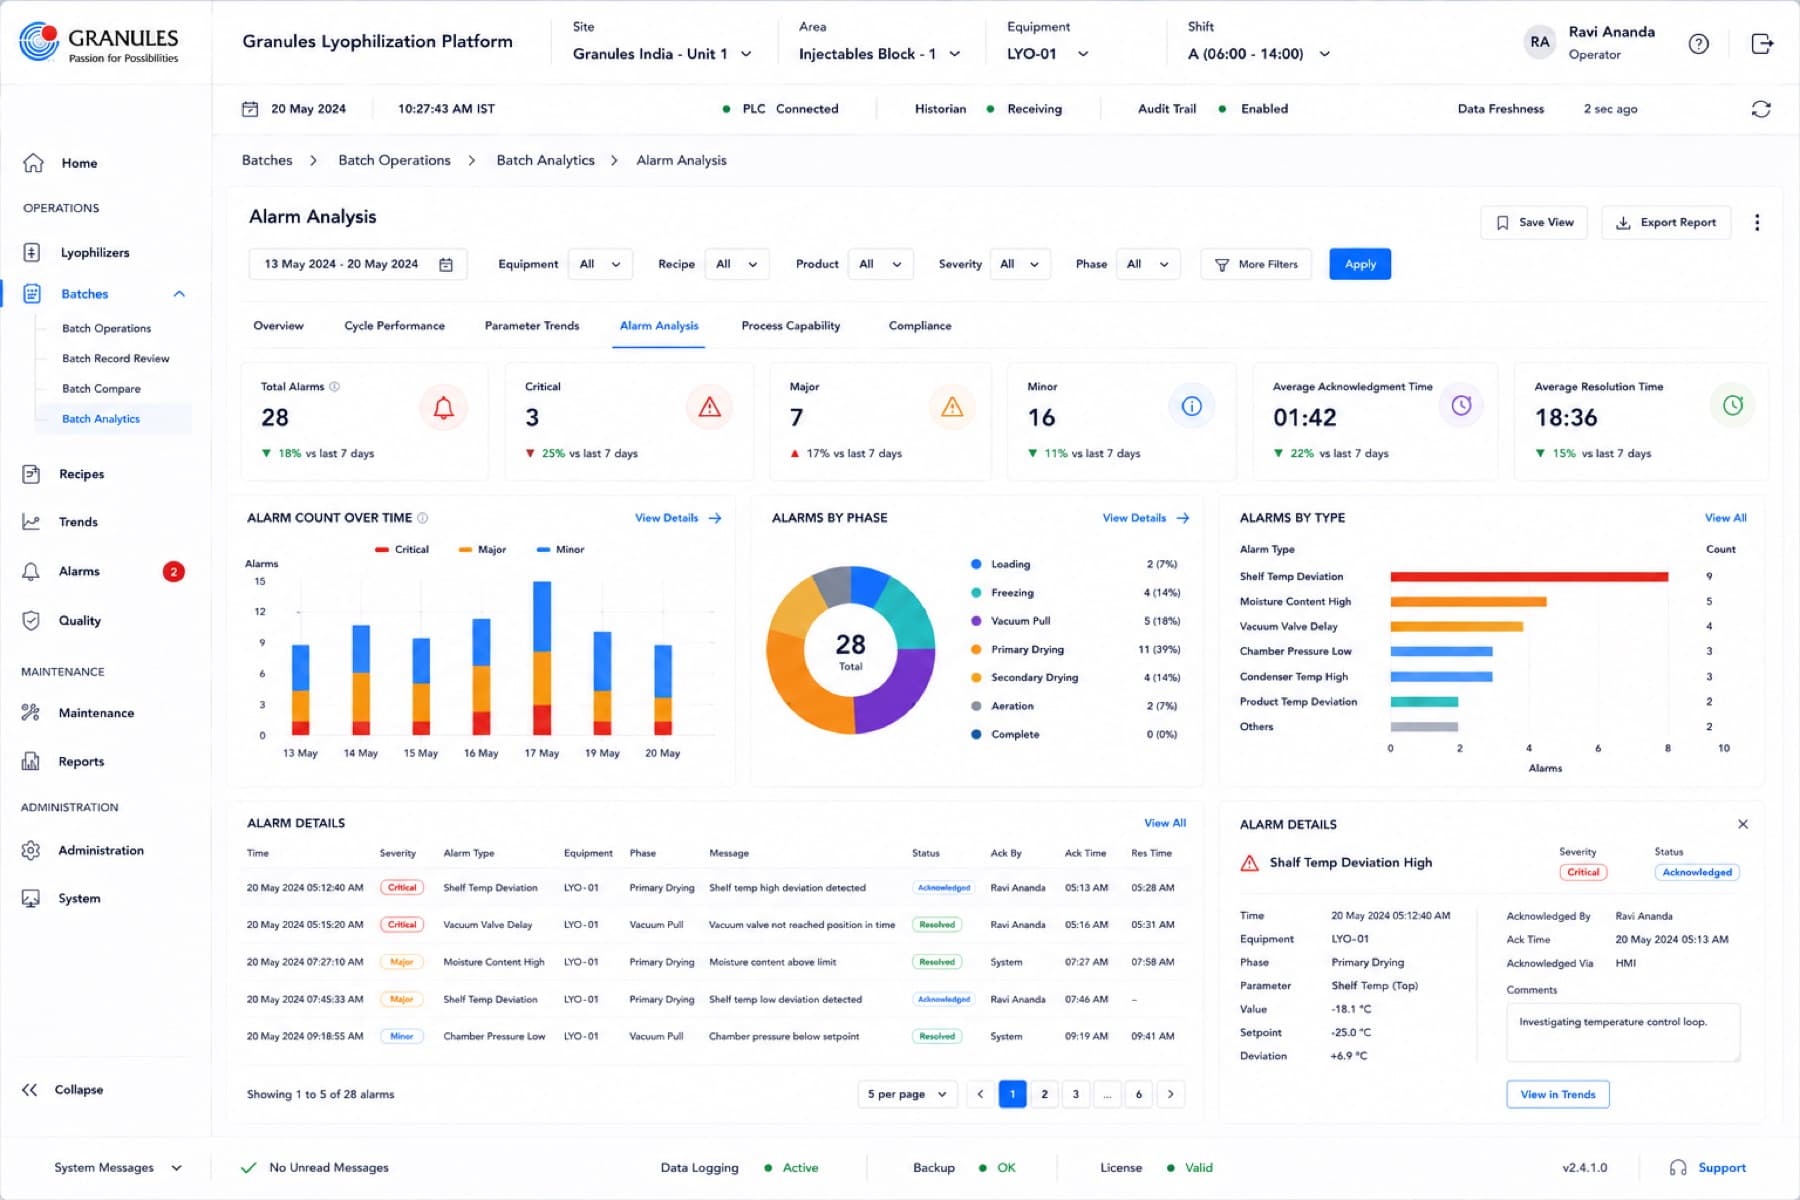
Task: Open the Phase filter dropdown
Action: pos(1148,264)
